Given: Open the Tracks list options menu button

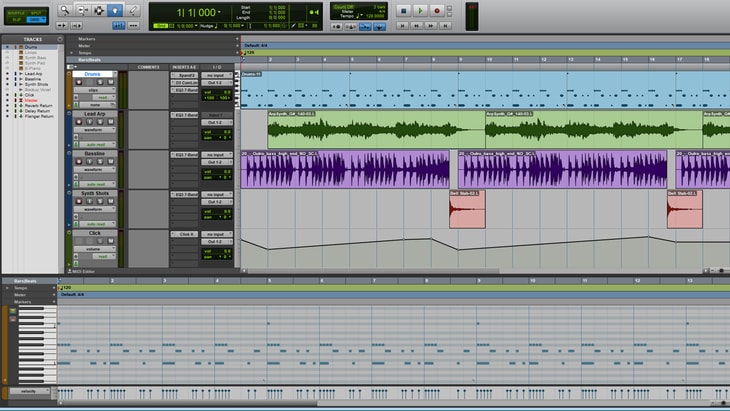Looking at the screenshot, I should click(60, 39).
